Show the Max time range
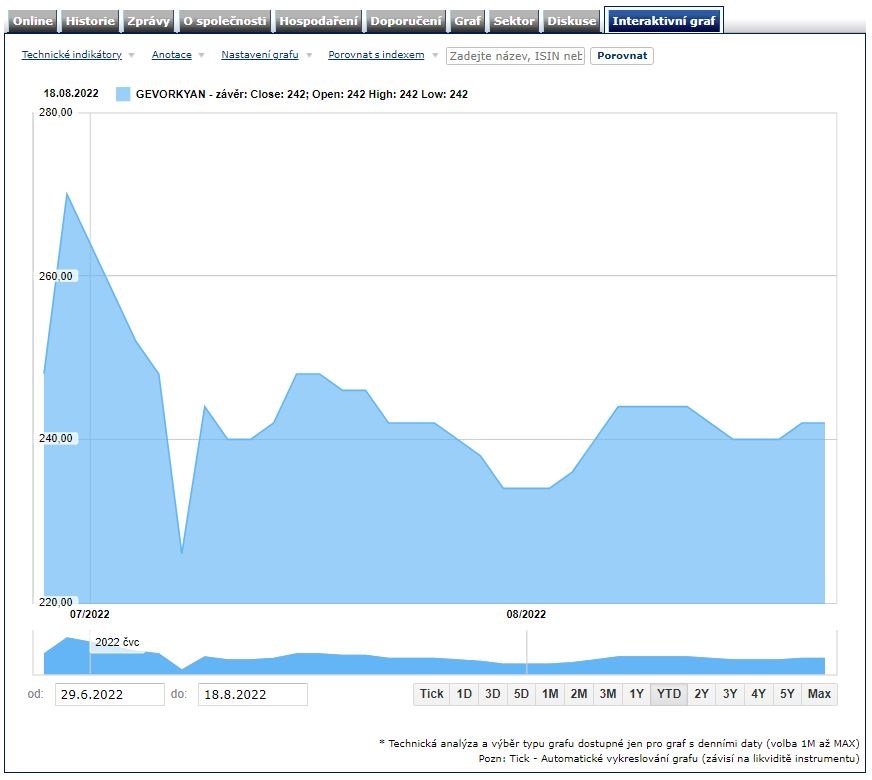This screenshot has height=780, width=872. [819, 694]
